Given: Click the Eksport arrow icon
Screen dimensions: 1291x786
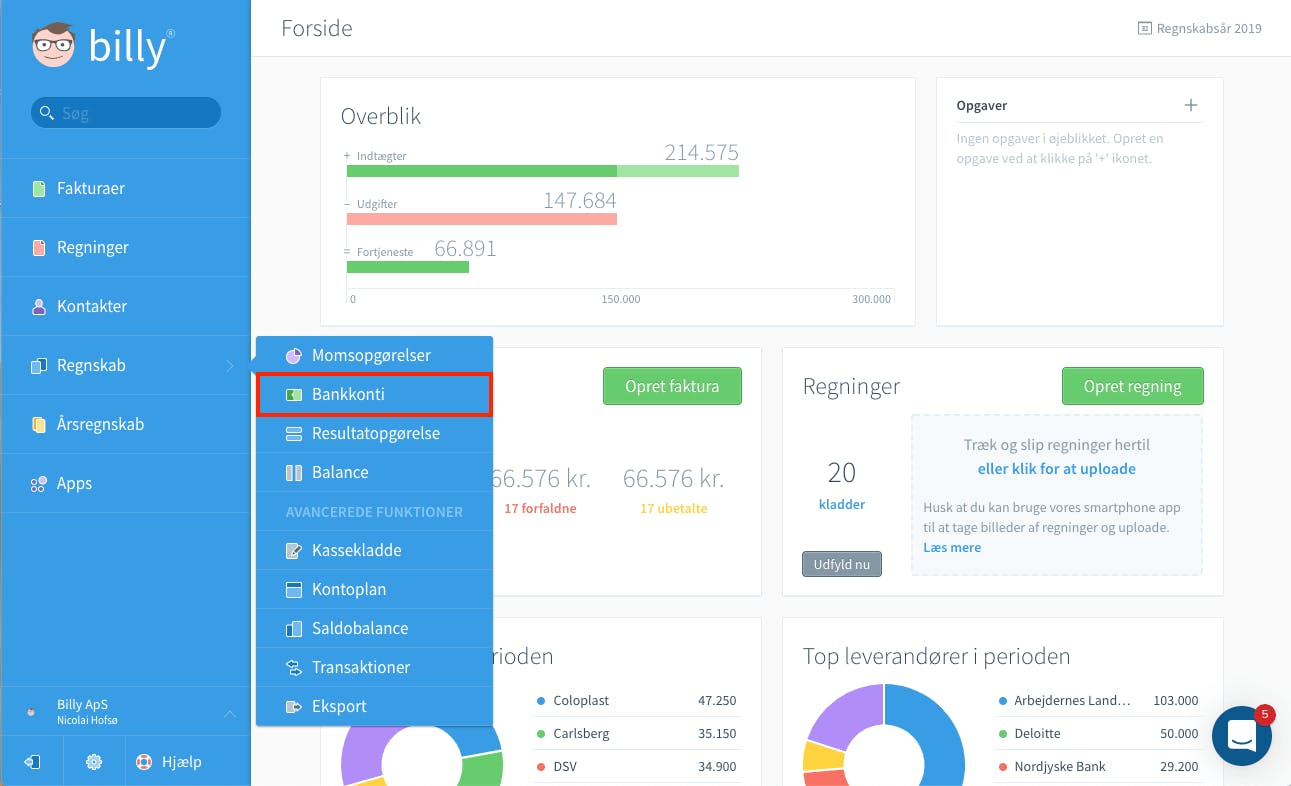Looking at the screenshot, I should tap(294, 706).
